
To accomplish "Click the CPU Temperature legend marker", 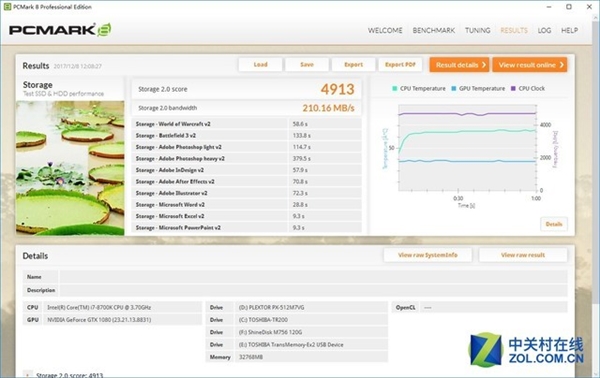I will tap(395, 88).
